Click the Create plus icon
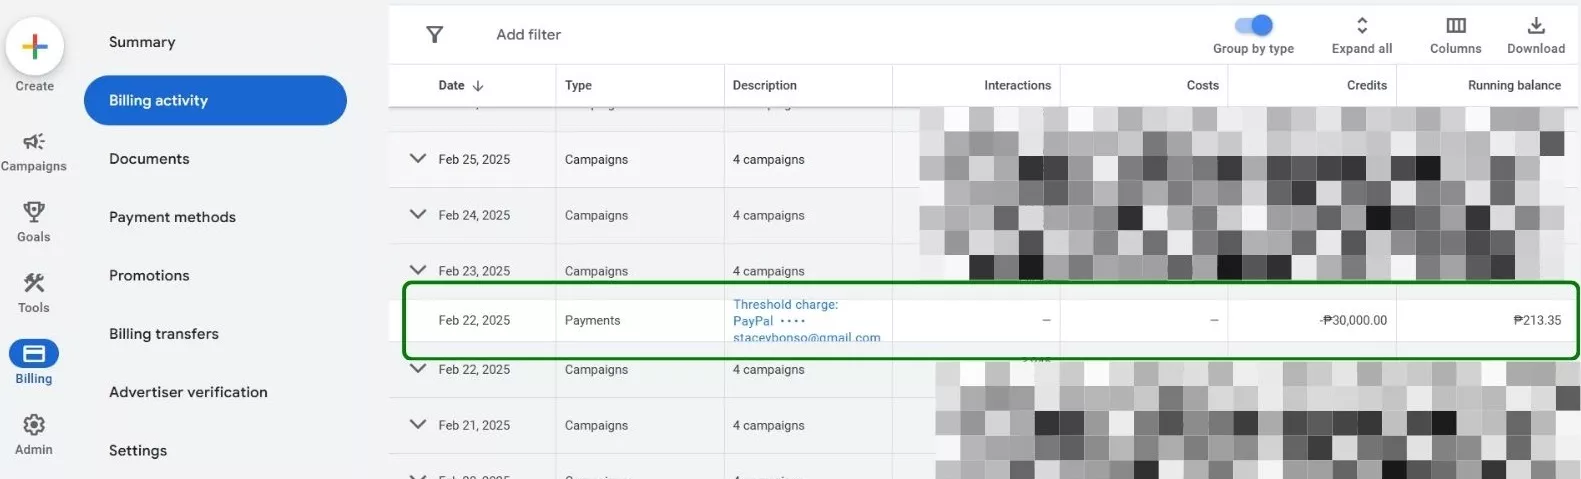The image size is (1581, 479). coord(35,46)
